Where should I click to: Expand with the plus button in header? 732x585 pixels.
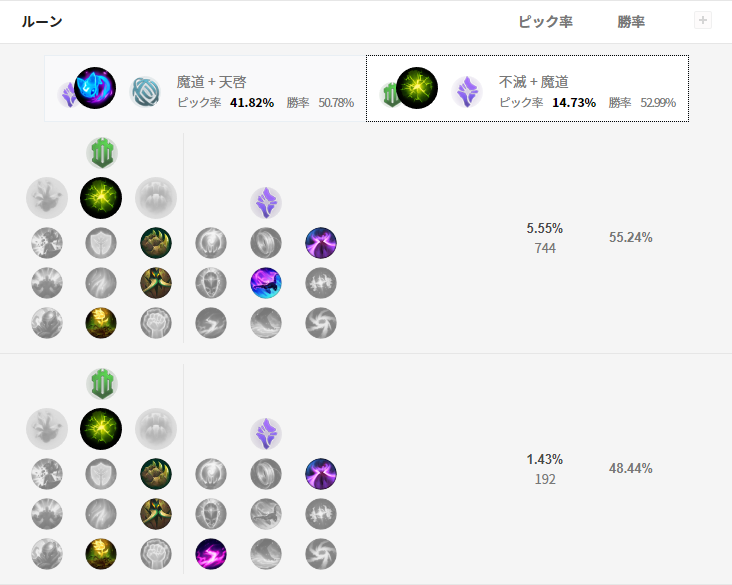pos(703,21)
